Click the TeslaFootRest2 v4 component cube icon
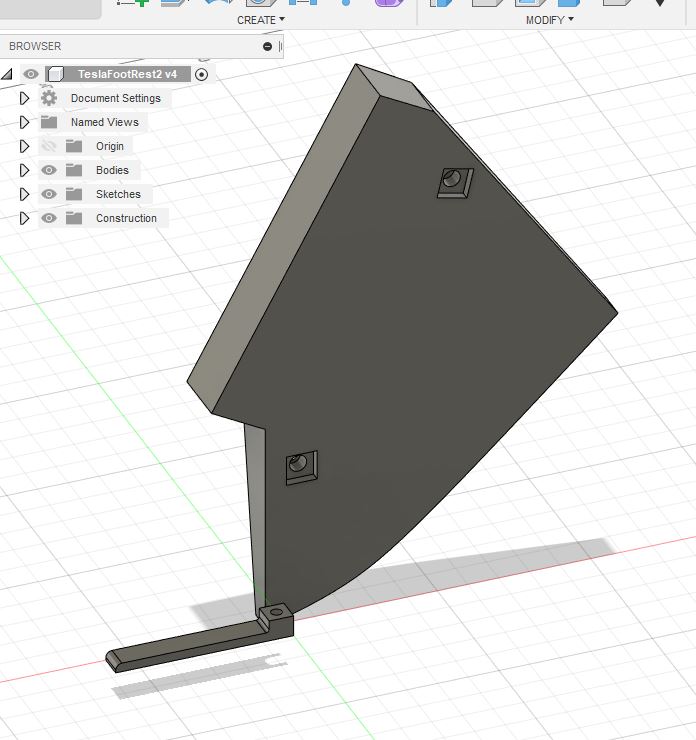 click(55, 74)
